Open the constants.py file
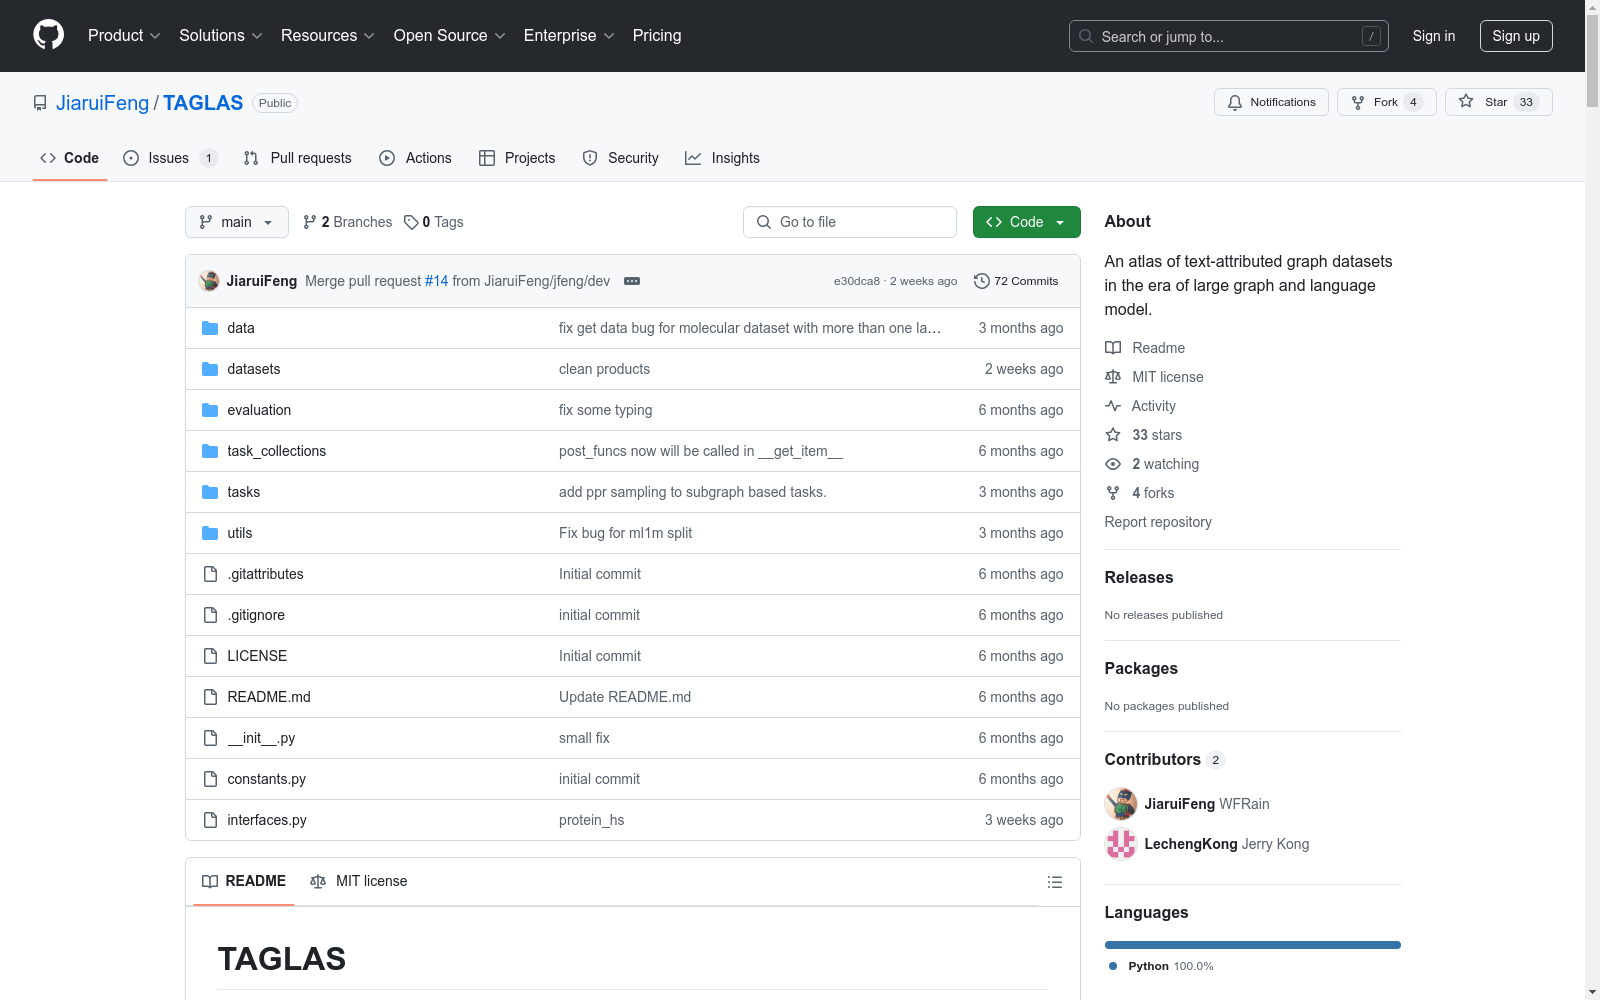 pos(267,779)
